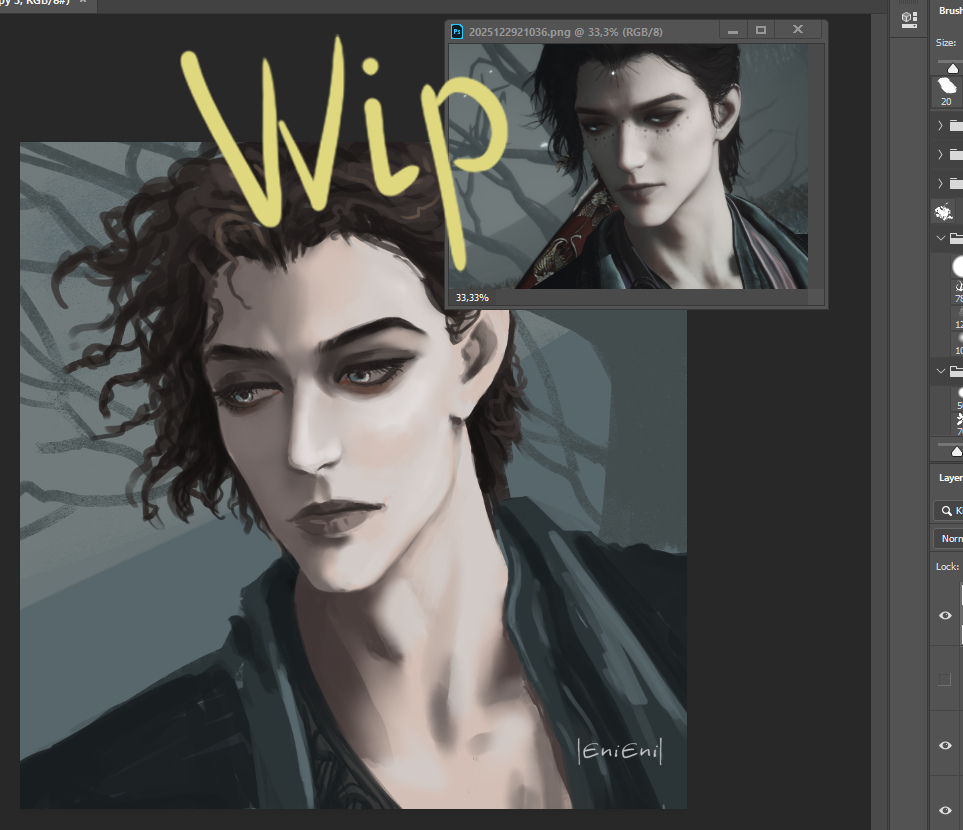Maximize the floating reference image window

[760, 31]
